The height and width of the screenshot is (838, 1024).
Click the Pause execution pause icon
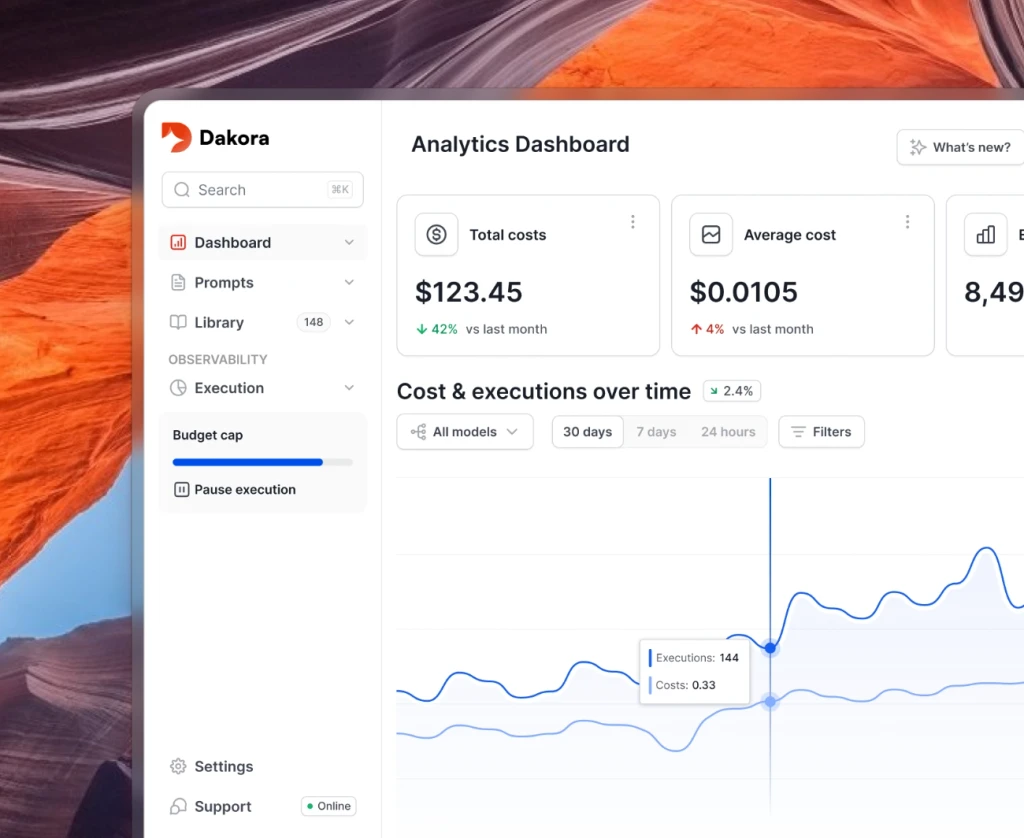tap(182, 489)
